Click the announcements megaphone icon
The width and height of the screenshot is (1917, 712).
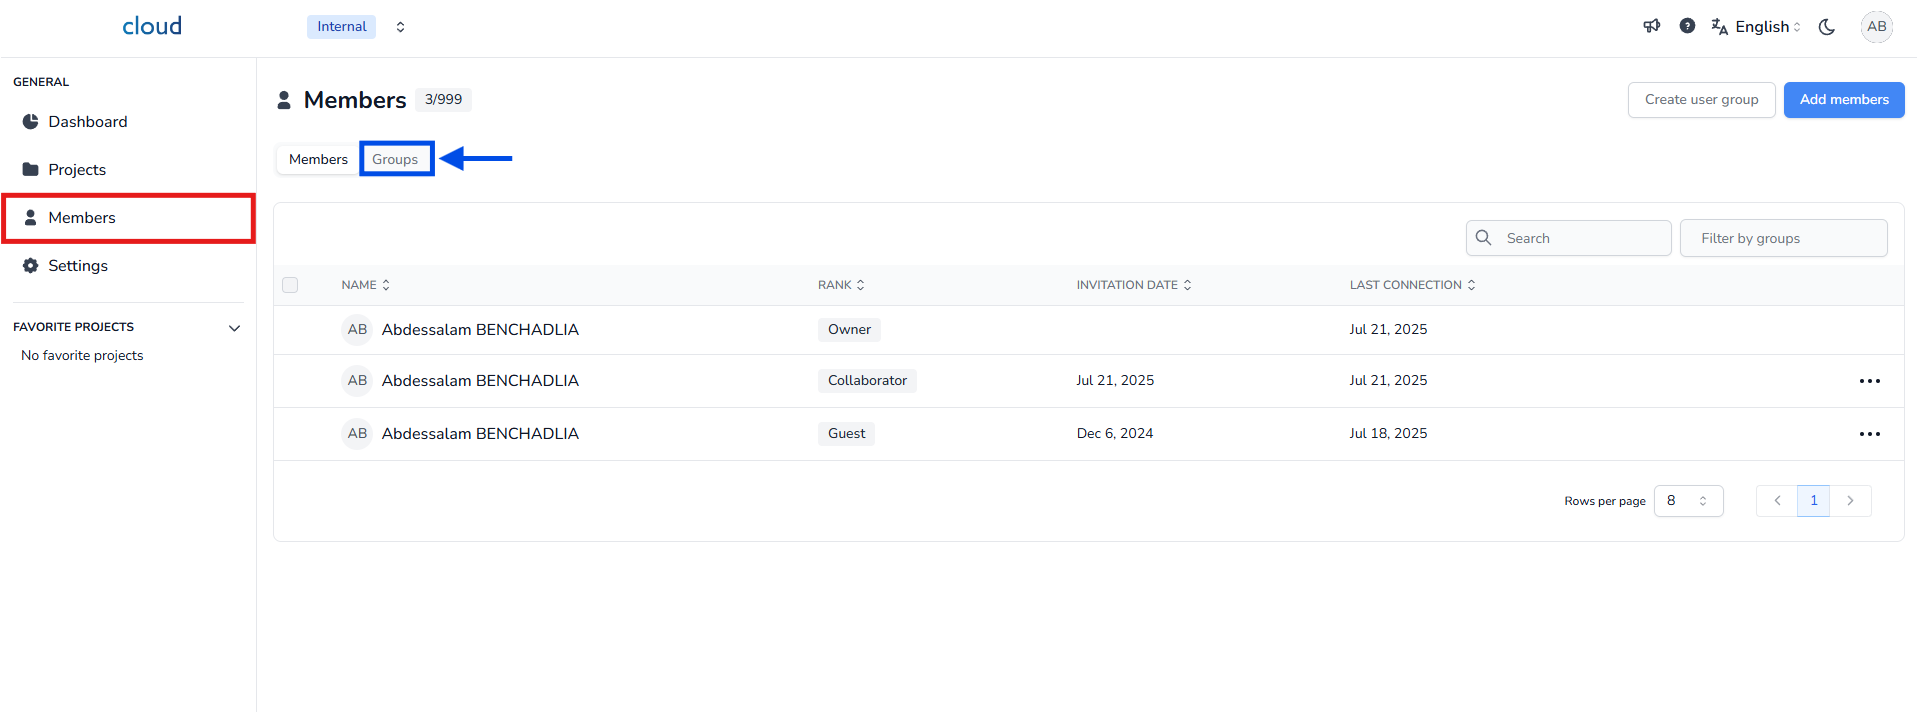[1651, 26]
